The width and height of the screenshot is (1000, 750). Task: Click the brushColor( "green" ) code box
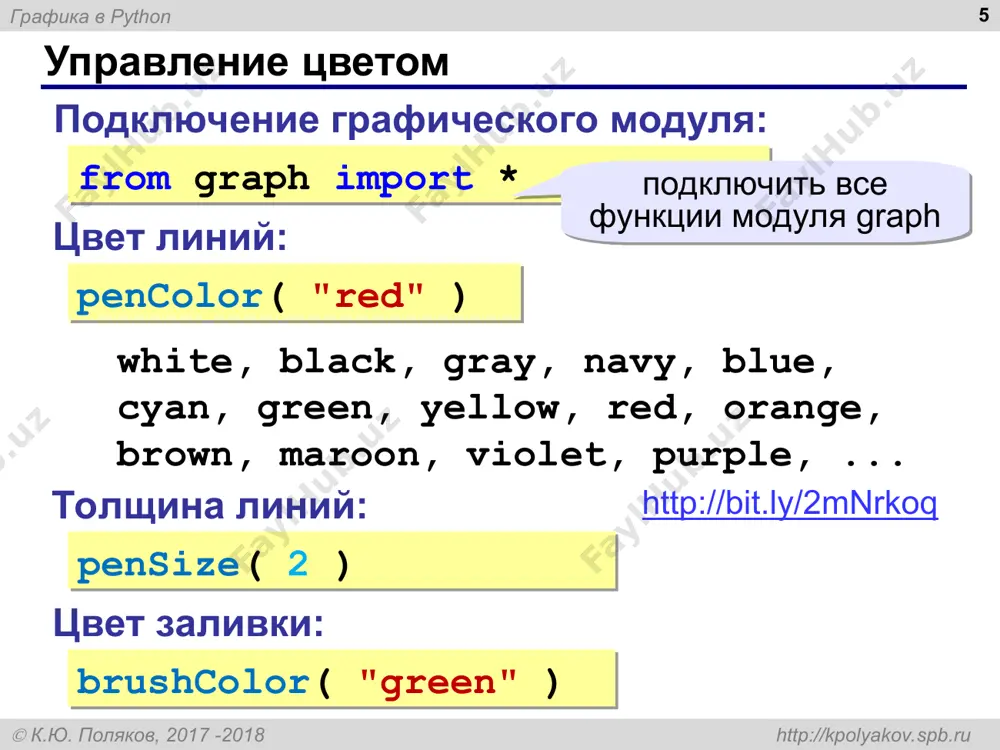click(x=342, y=679)
